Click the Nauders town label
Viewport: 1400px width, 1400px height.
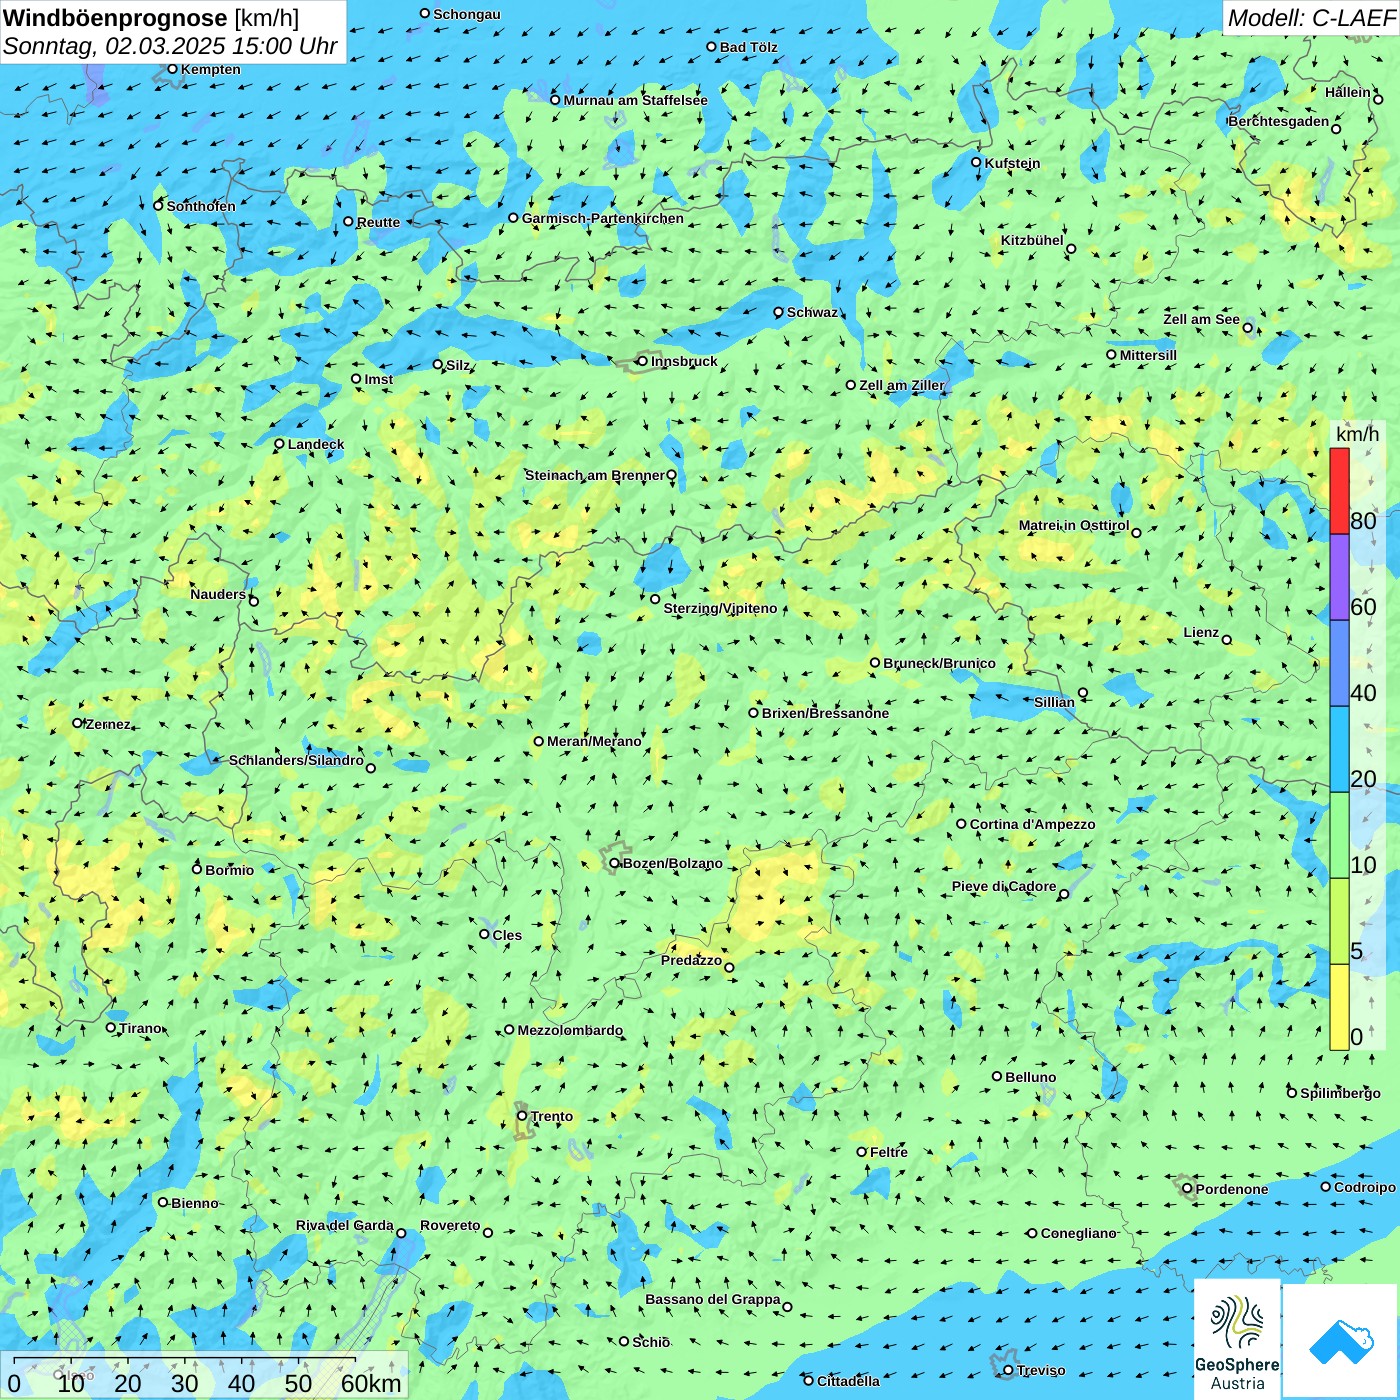tap(218, 594)
